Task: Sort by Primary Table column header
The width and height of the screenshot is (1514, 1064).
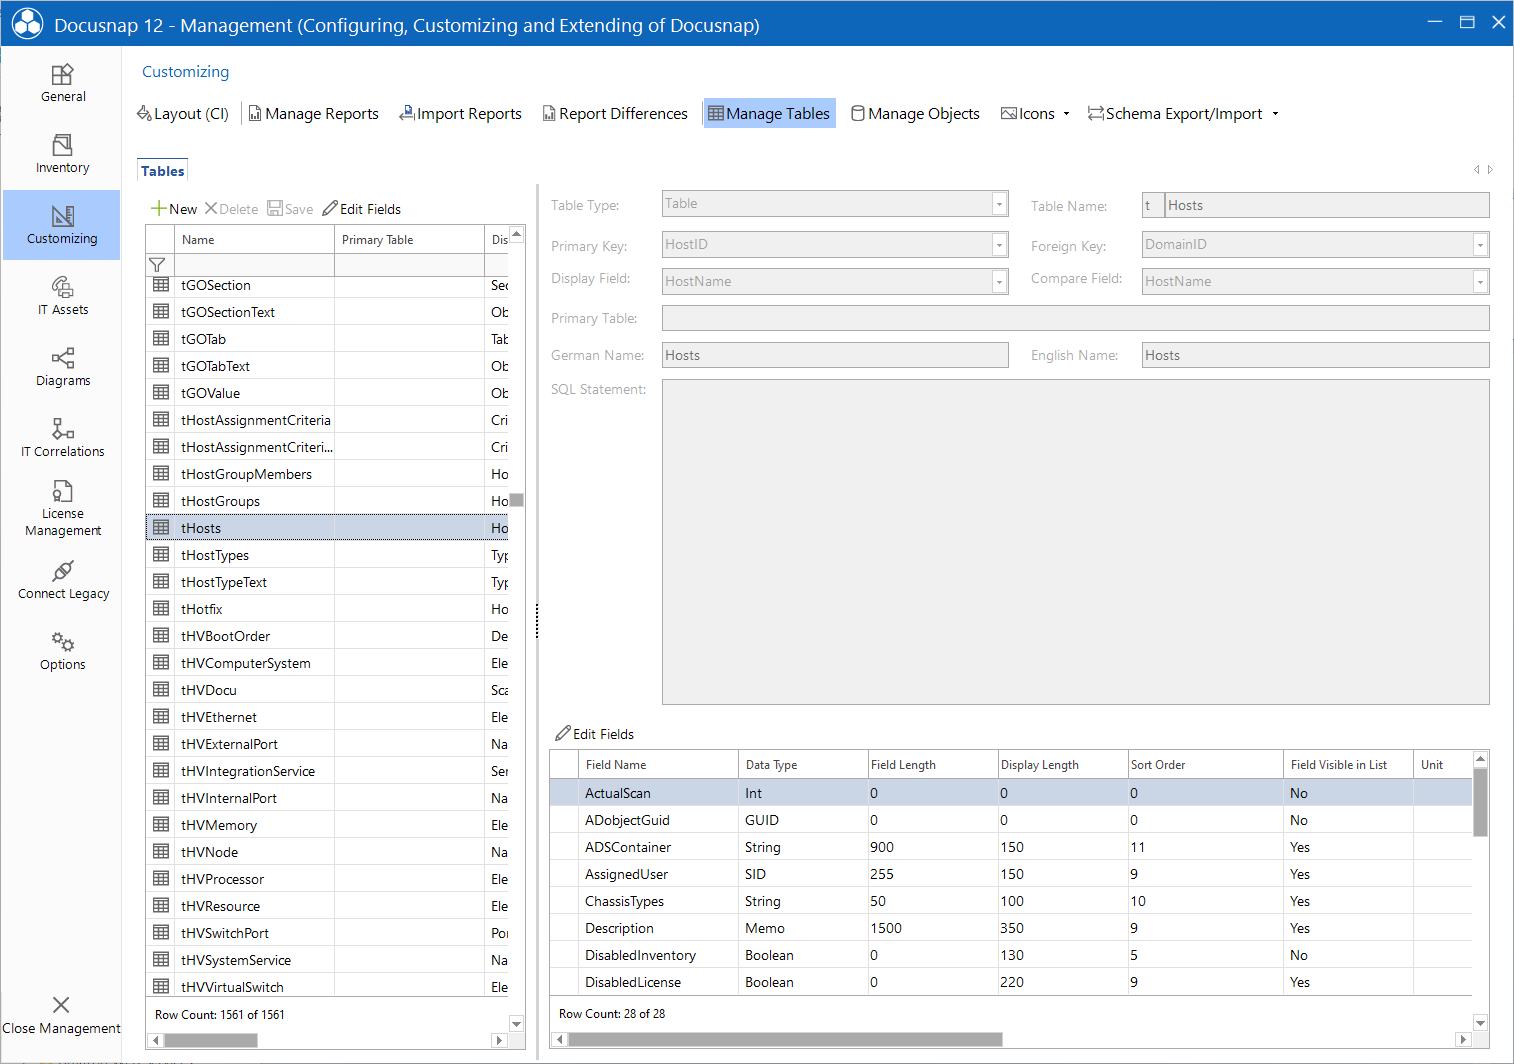Action: [x=409, y=240]
